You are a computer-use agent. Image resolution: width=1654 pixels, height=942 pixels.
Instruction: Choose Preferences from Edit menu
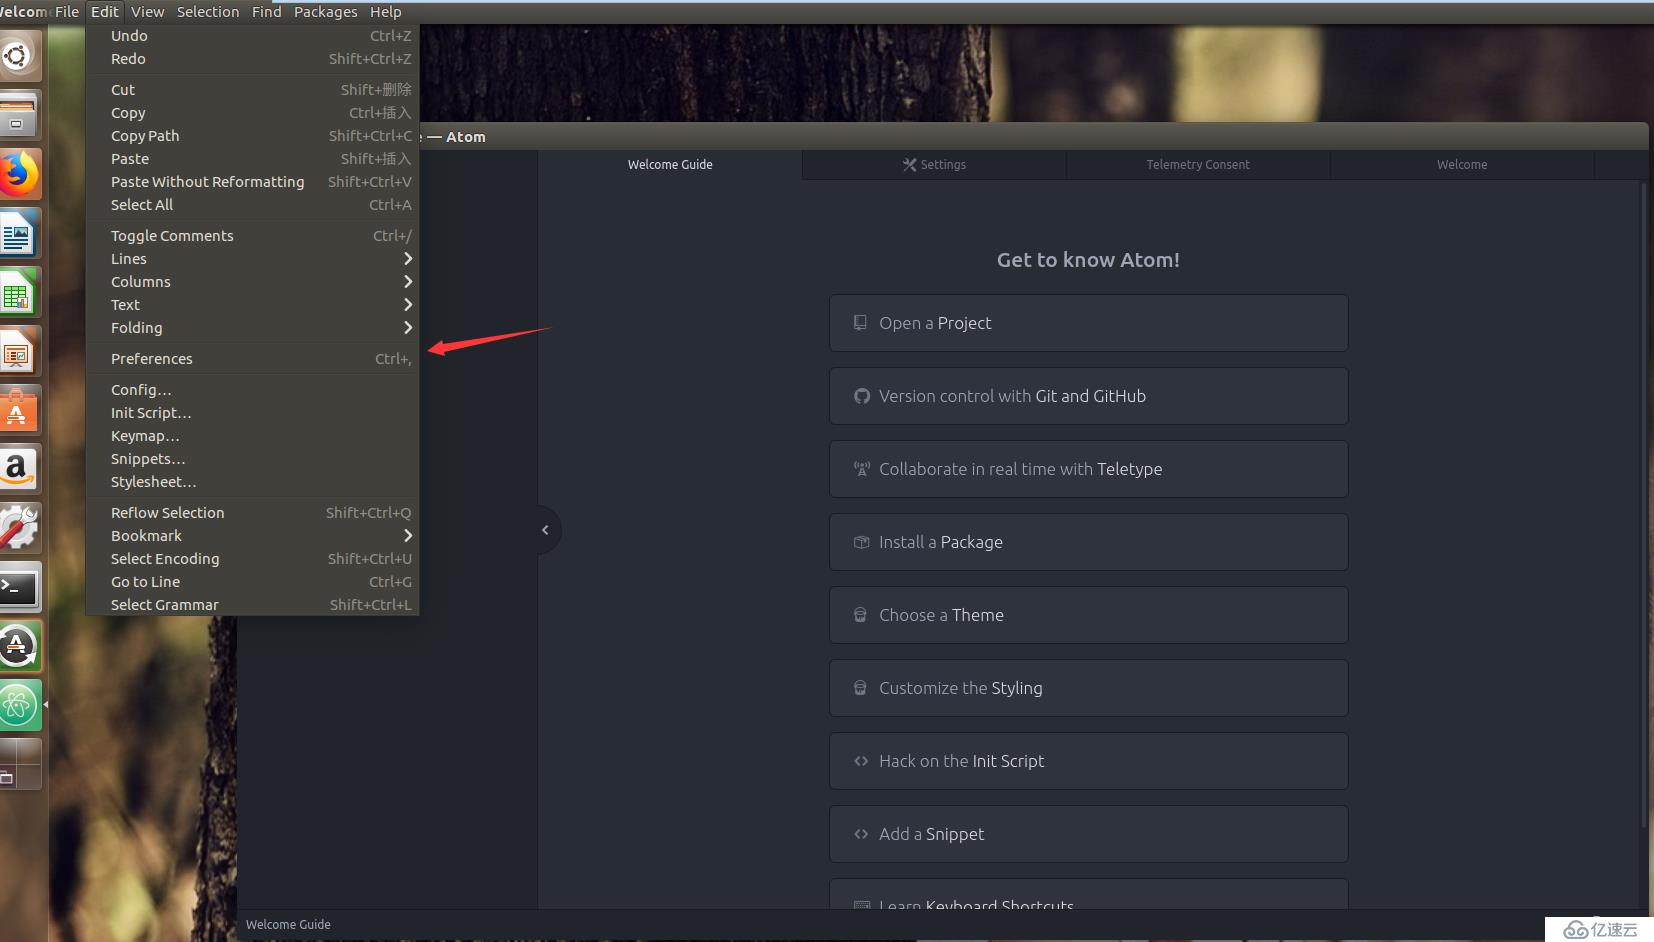[252, 359]
